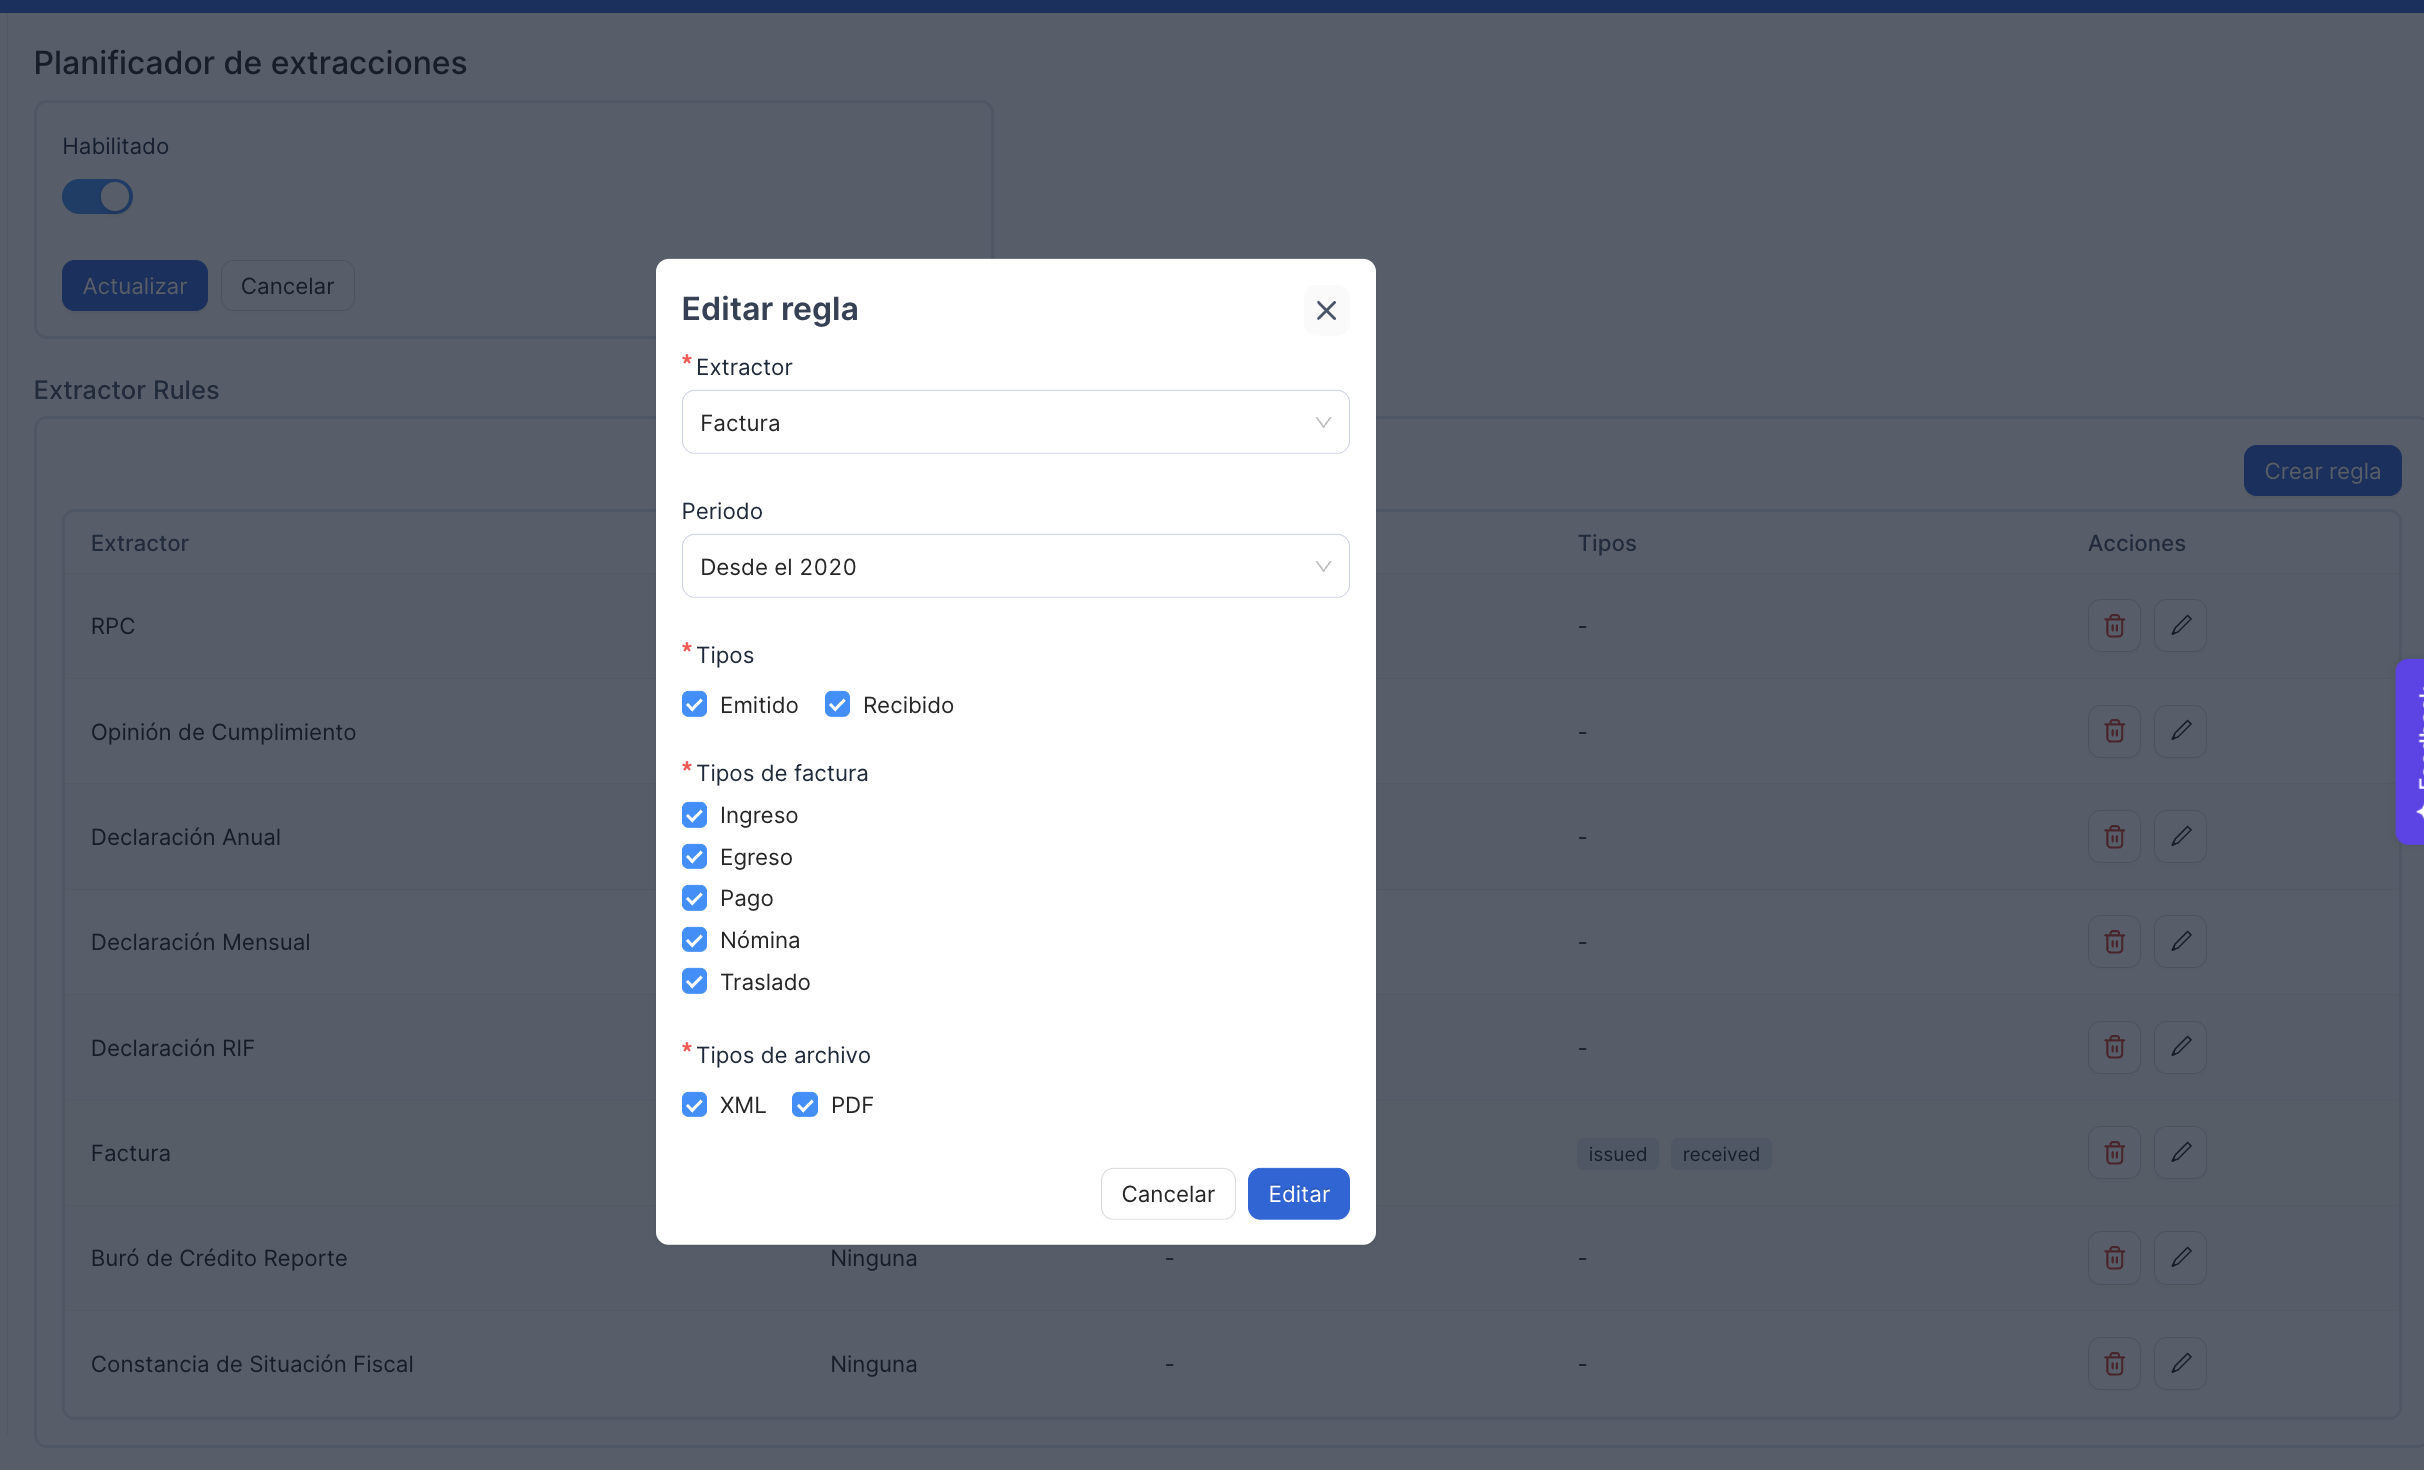Edit the Declaración Mensual rule pencil icon
This screenshot has height=1470, width=2424.
2181,941
